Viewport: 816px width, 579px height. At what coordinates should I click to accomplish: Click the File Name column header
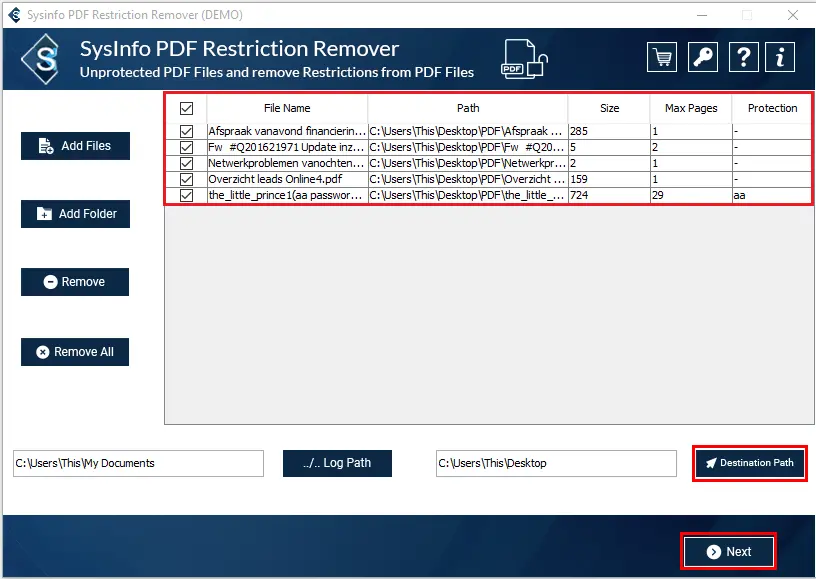[287, 108]
